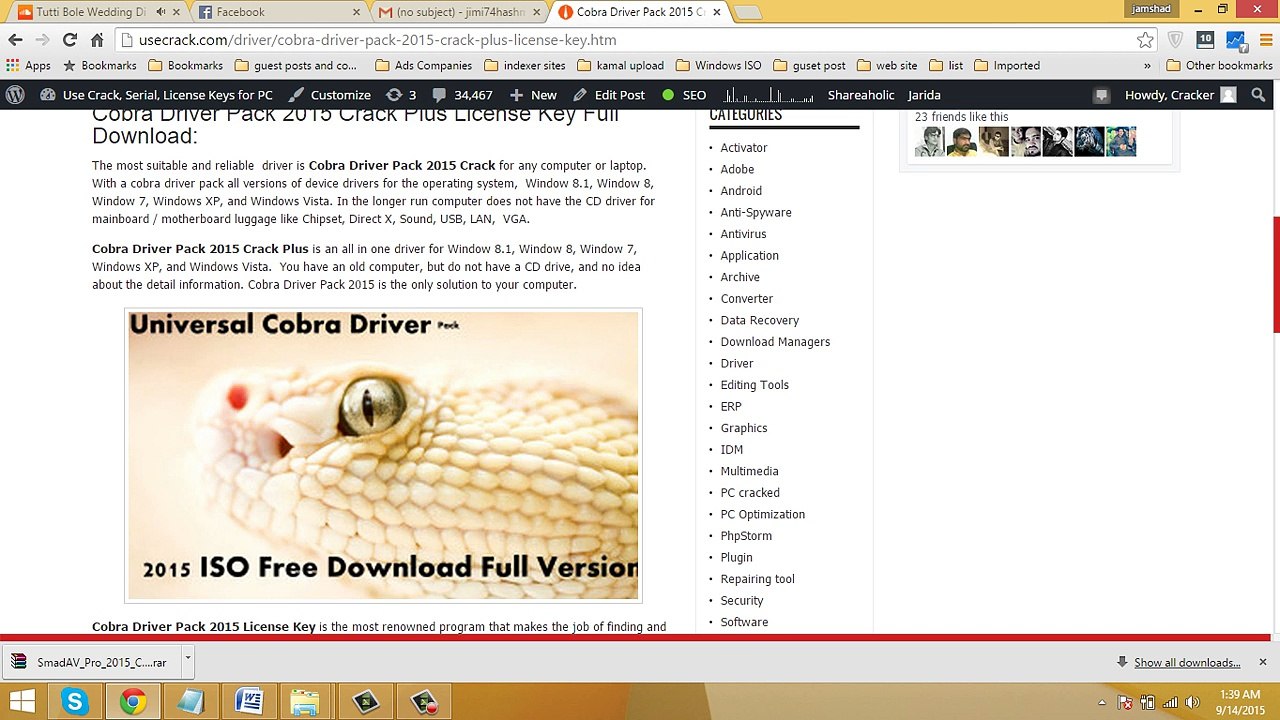Open the admin bar search magnifier icon
1280x720 pixels.
click(1258, 95)
